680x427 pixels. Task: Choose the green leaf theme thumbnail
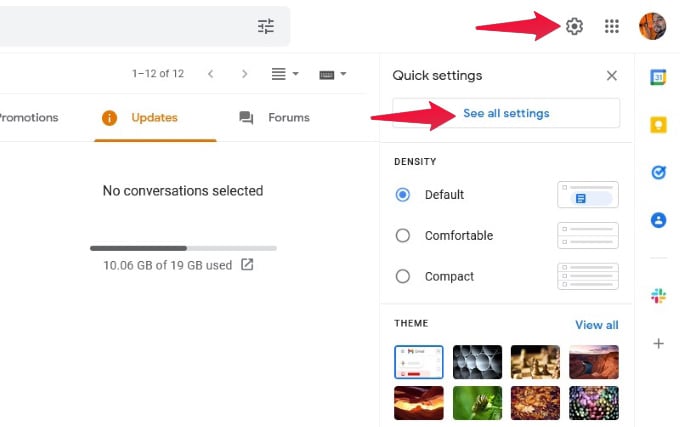pyautogui.click(x=477, y=403)
